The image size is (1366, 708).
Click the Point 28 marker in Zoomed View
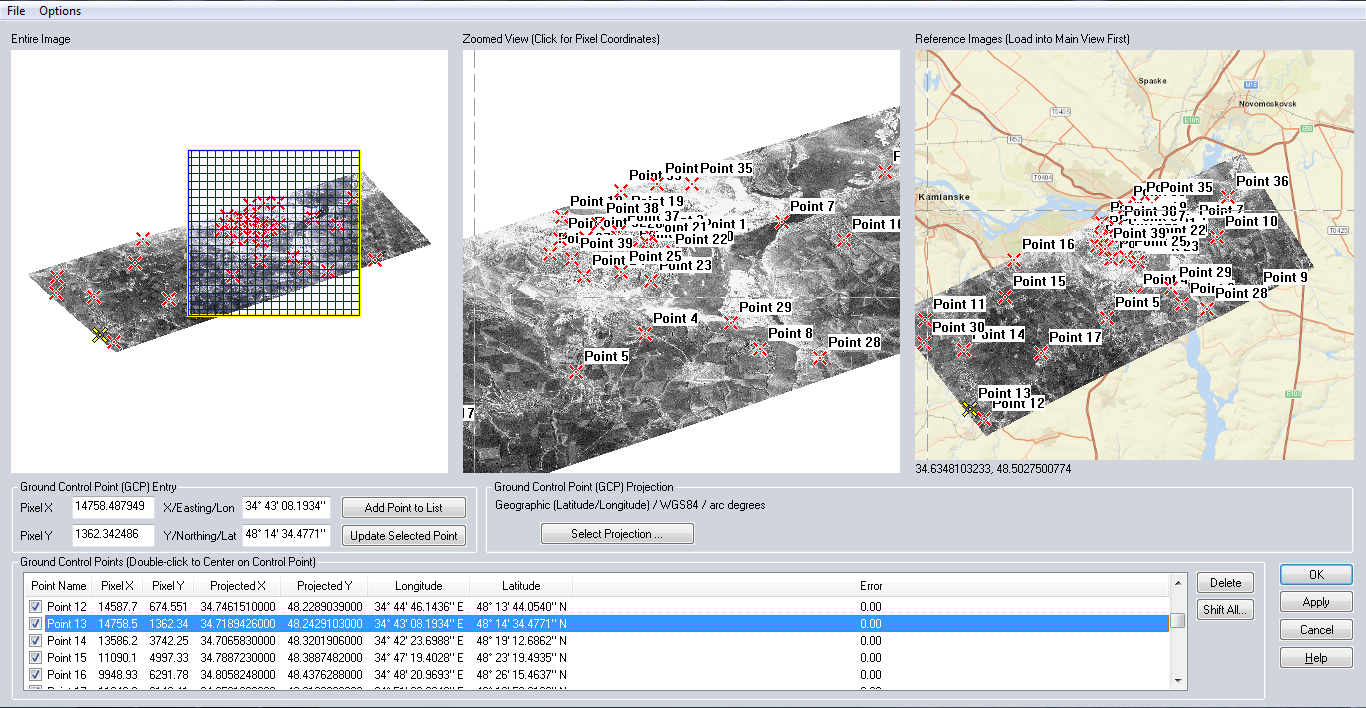(x=820, y=357)
